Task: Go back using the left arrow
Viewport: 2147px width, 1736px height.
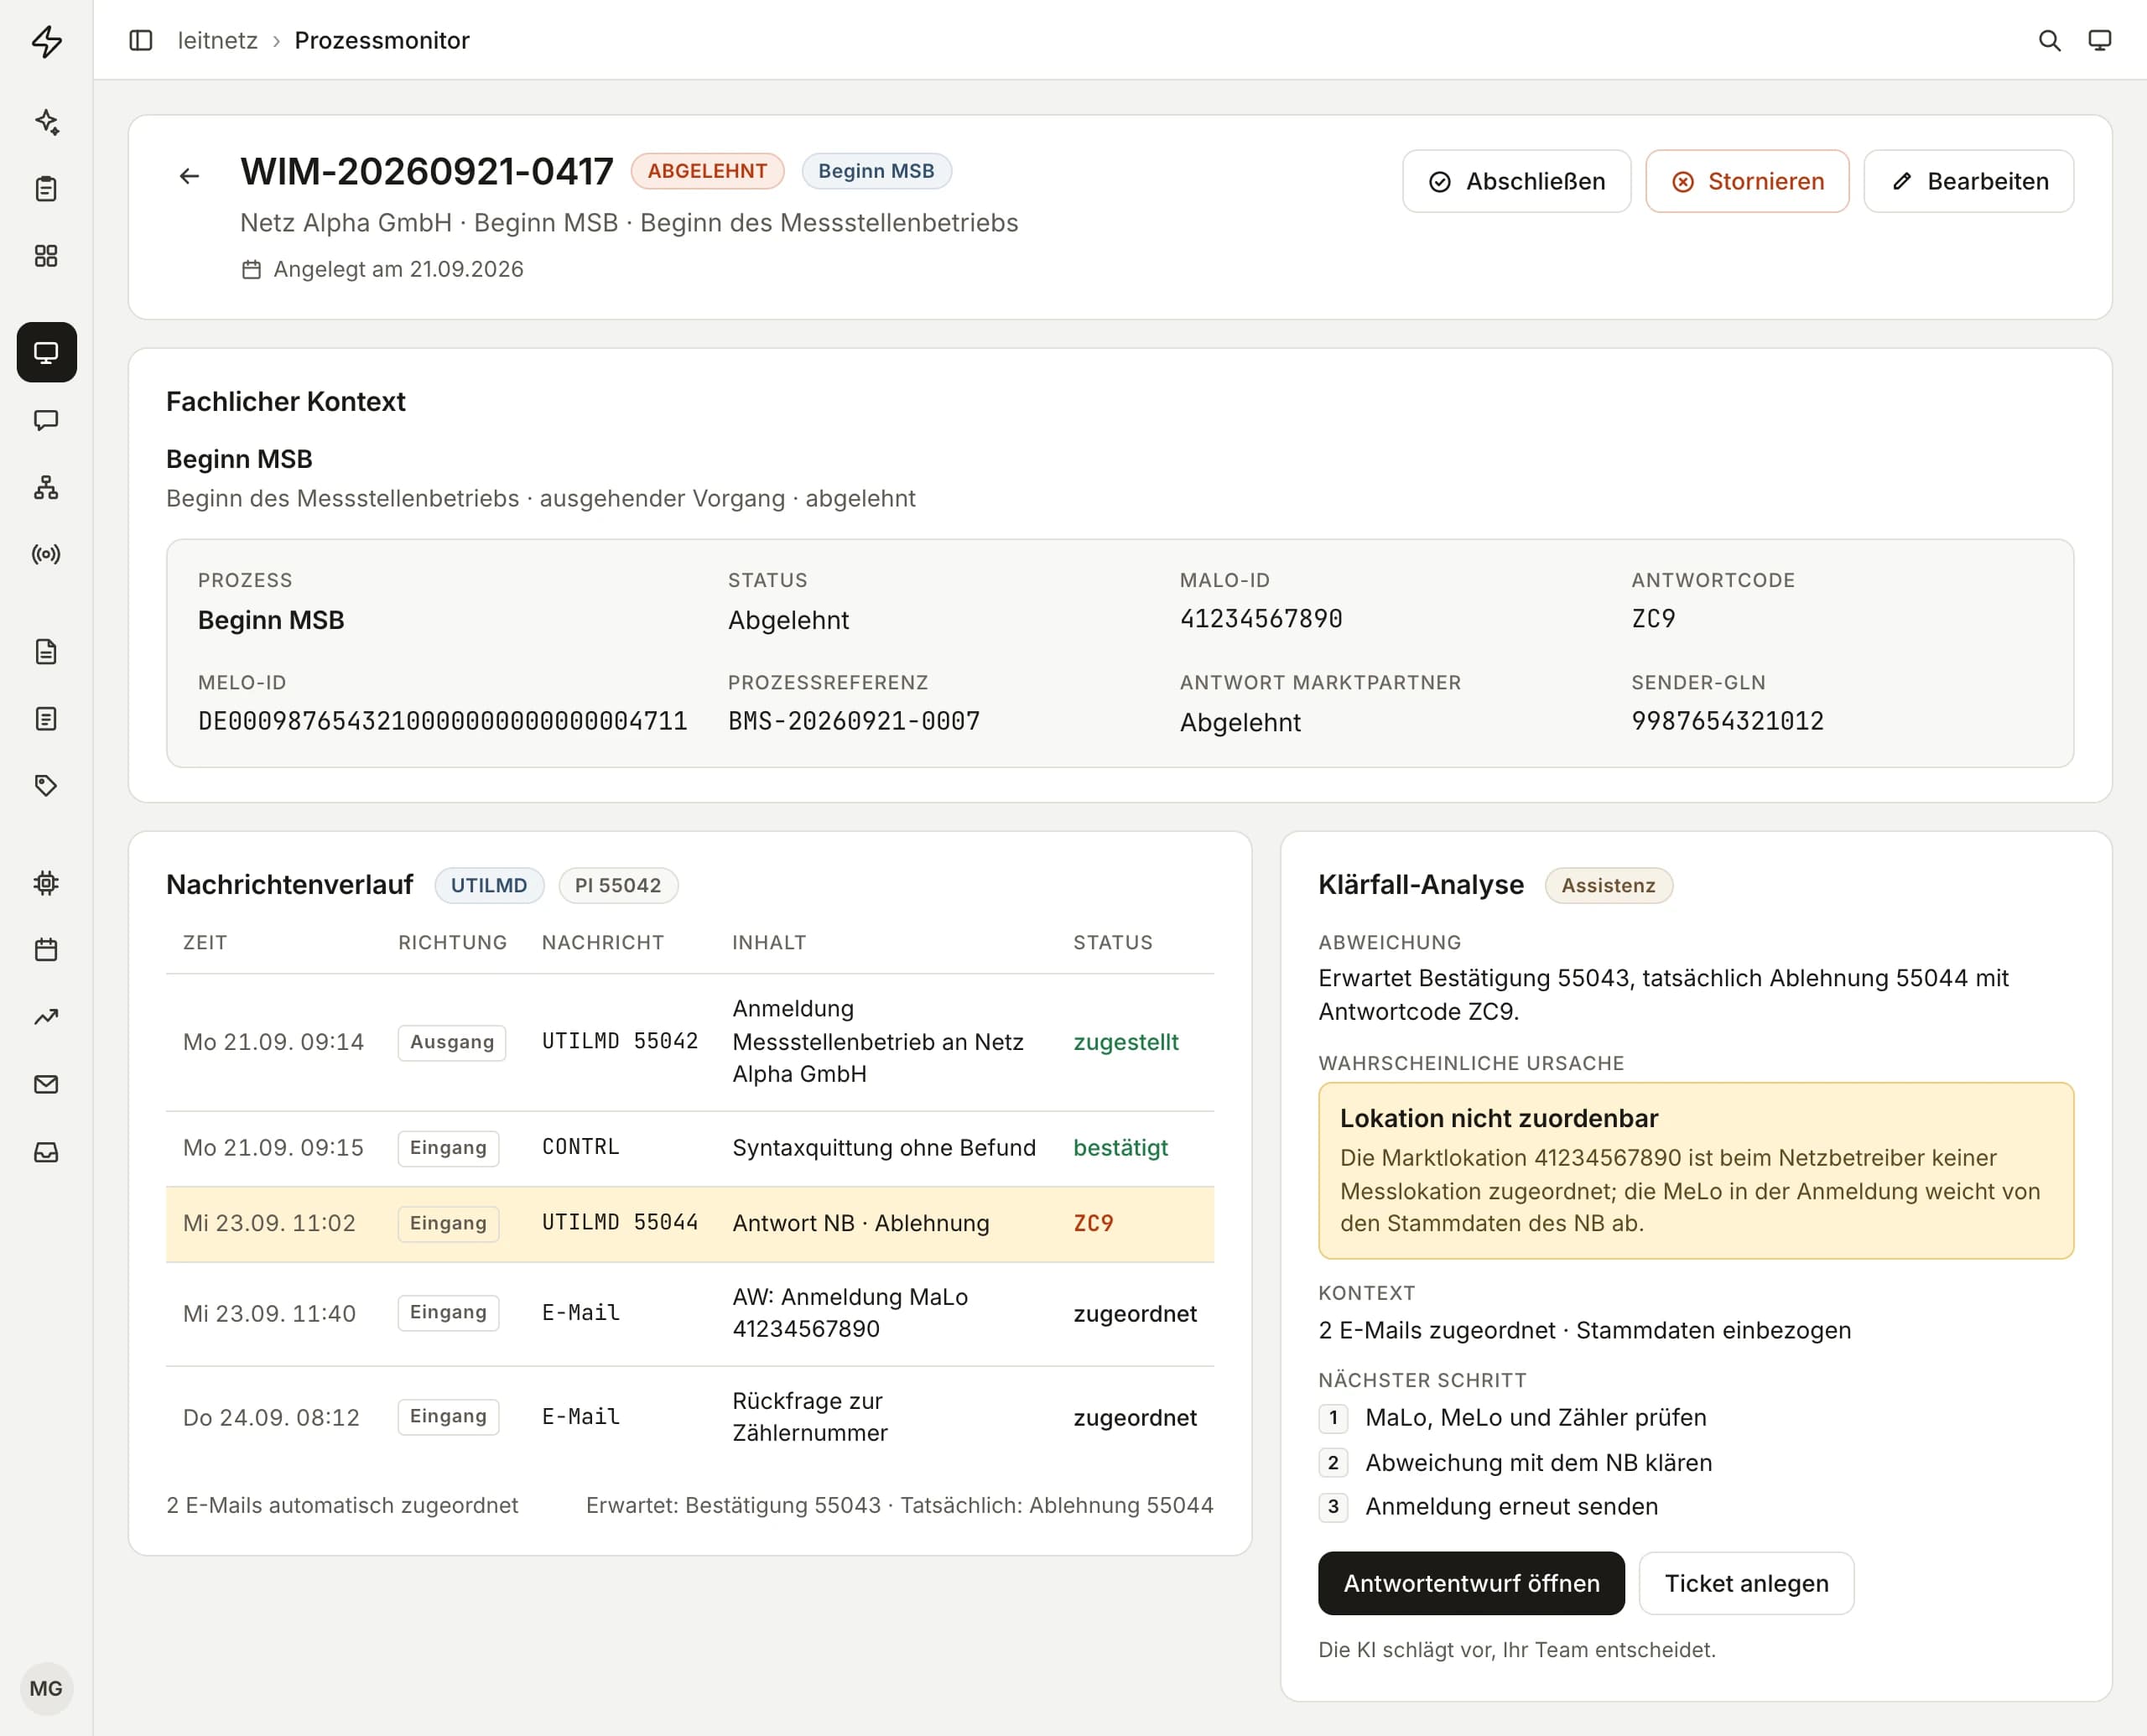Action: coord(189,177)
